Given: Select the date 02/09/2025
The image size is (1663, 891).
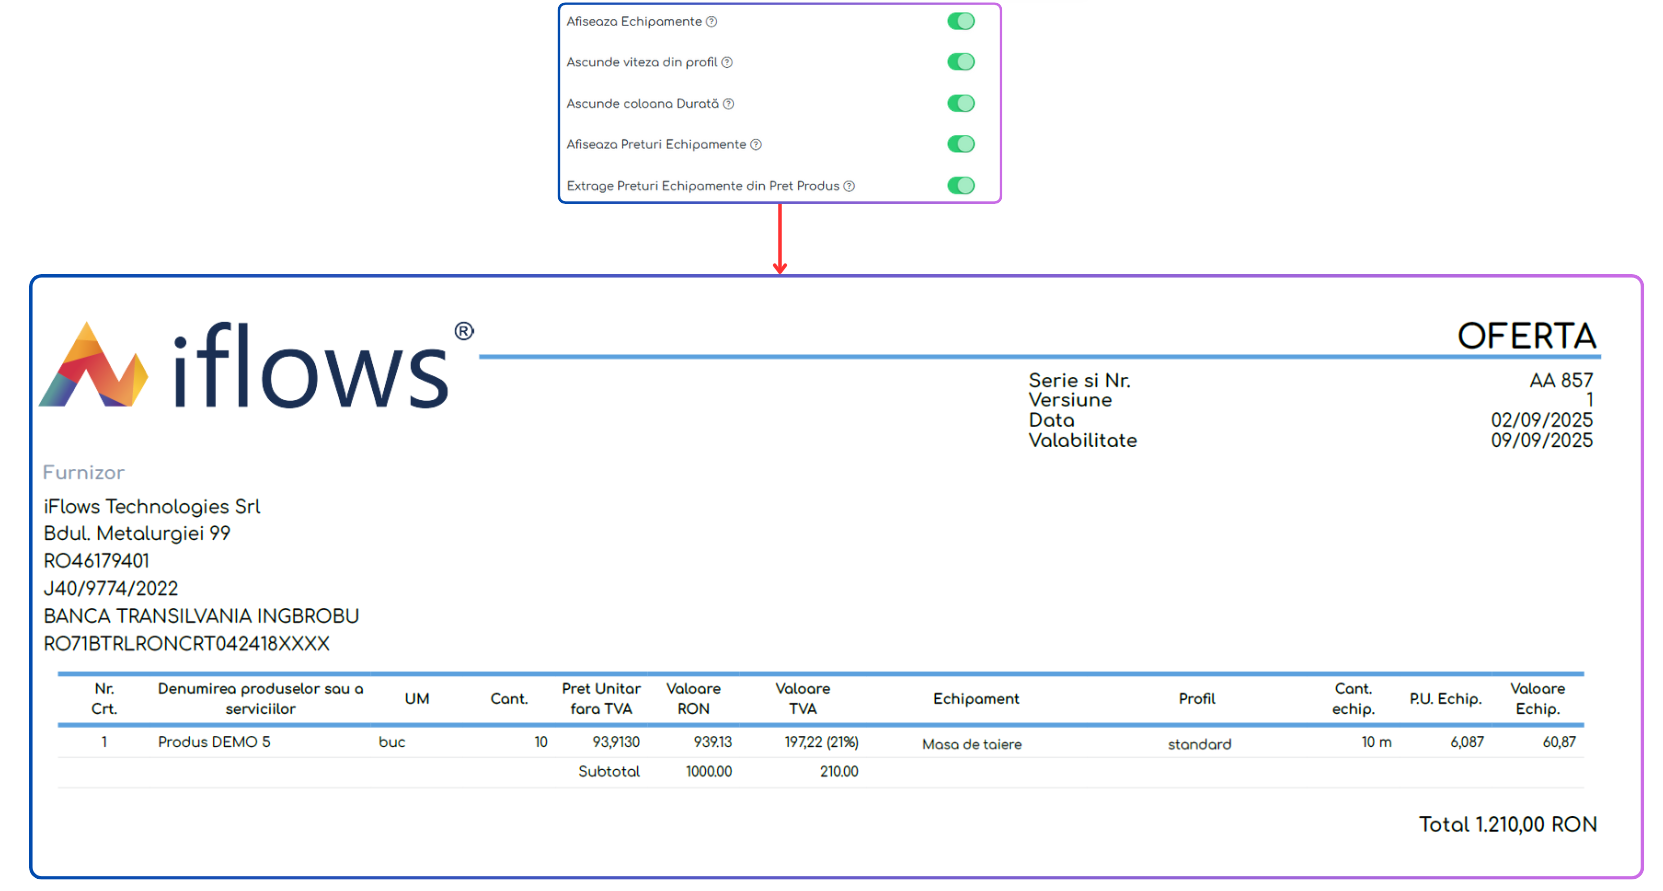Looking at the screenshot, I should tap(1542, 420).
